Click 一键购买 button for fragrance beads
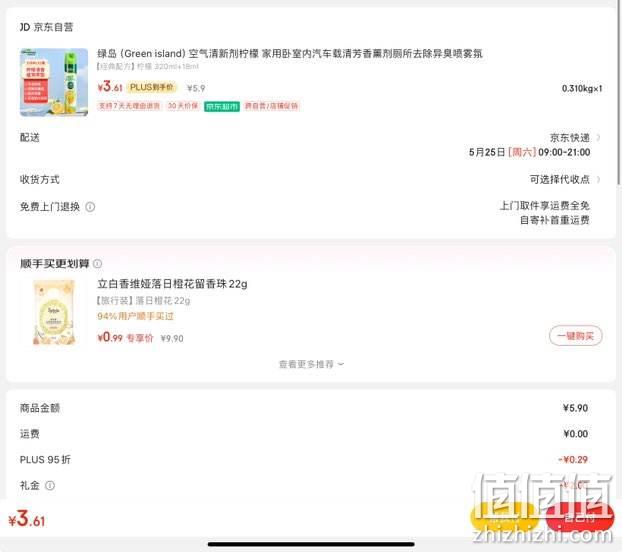 click(576, 336)
